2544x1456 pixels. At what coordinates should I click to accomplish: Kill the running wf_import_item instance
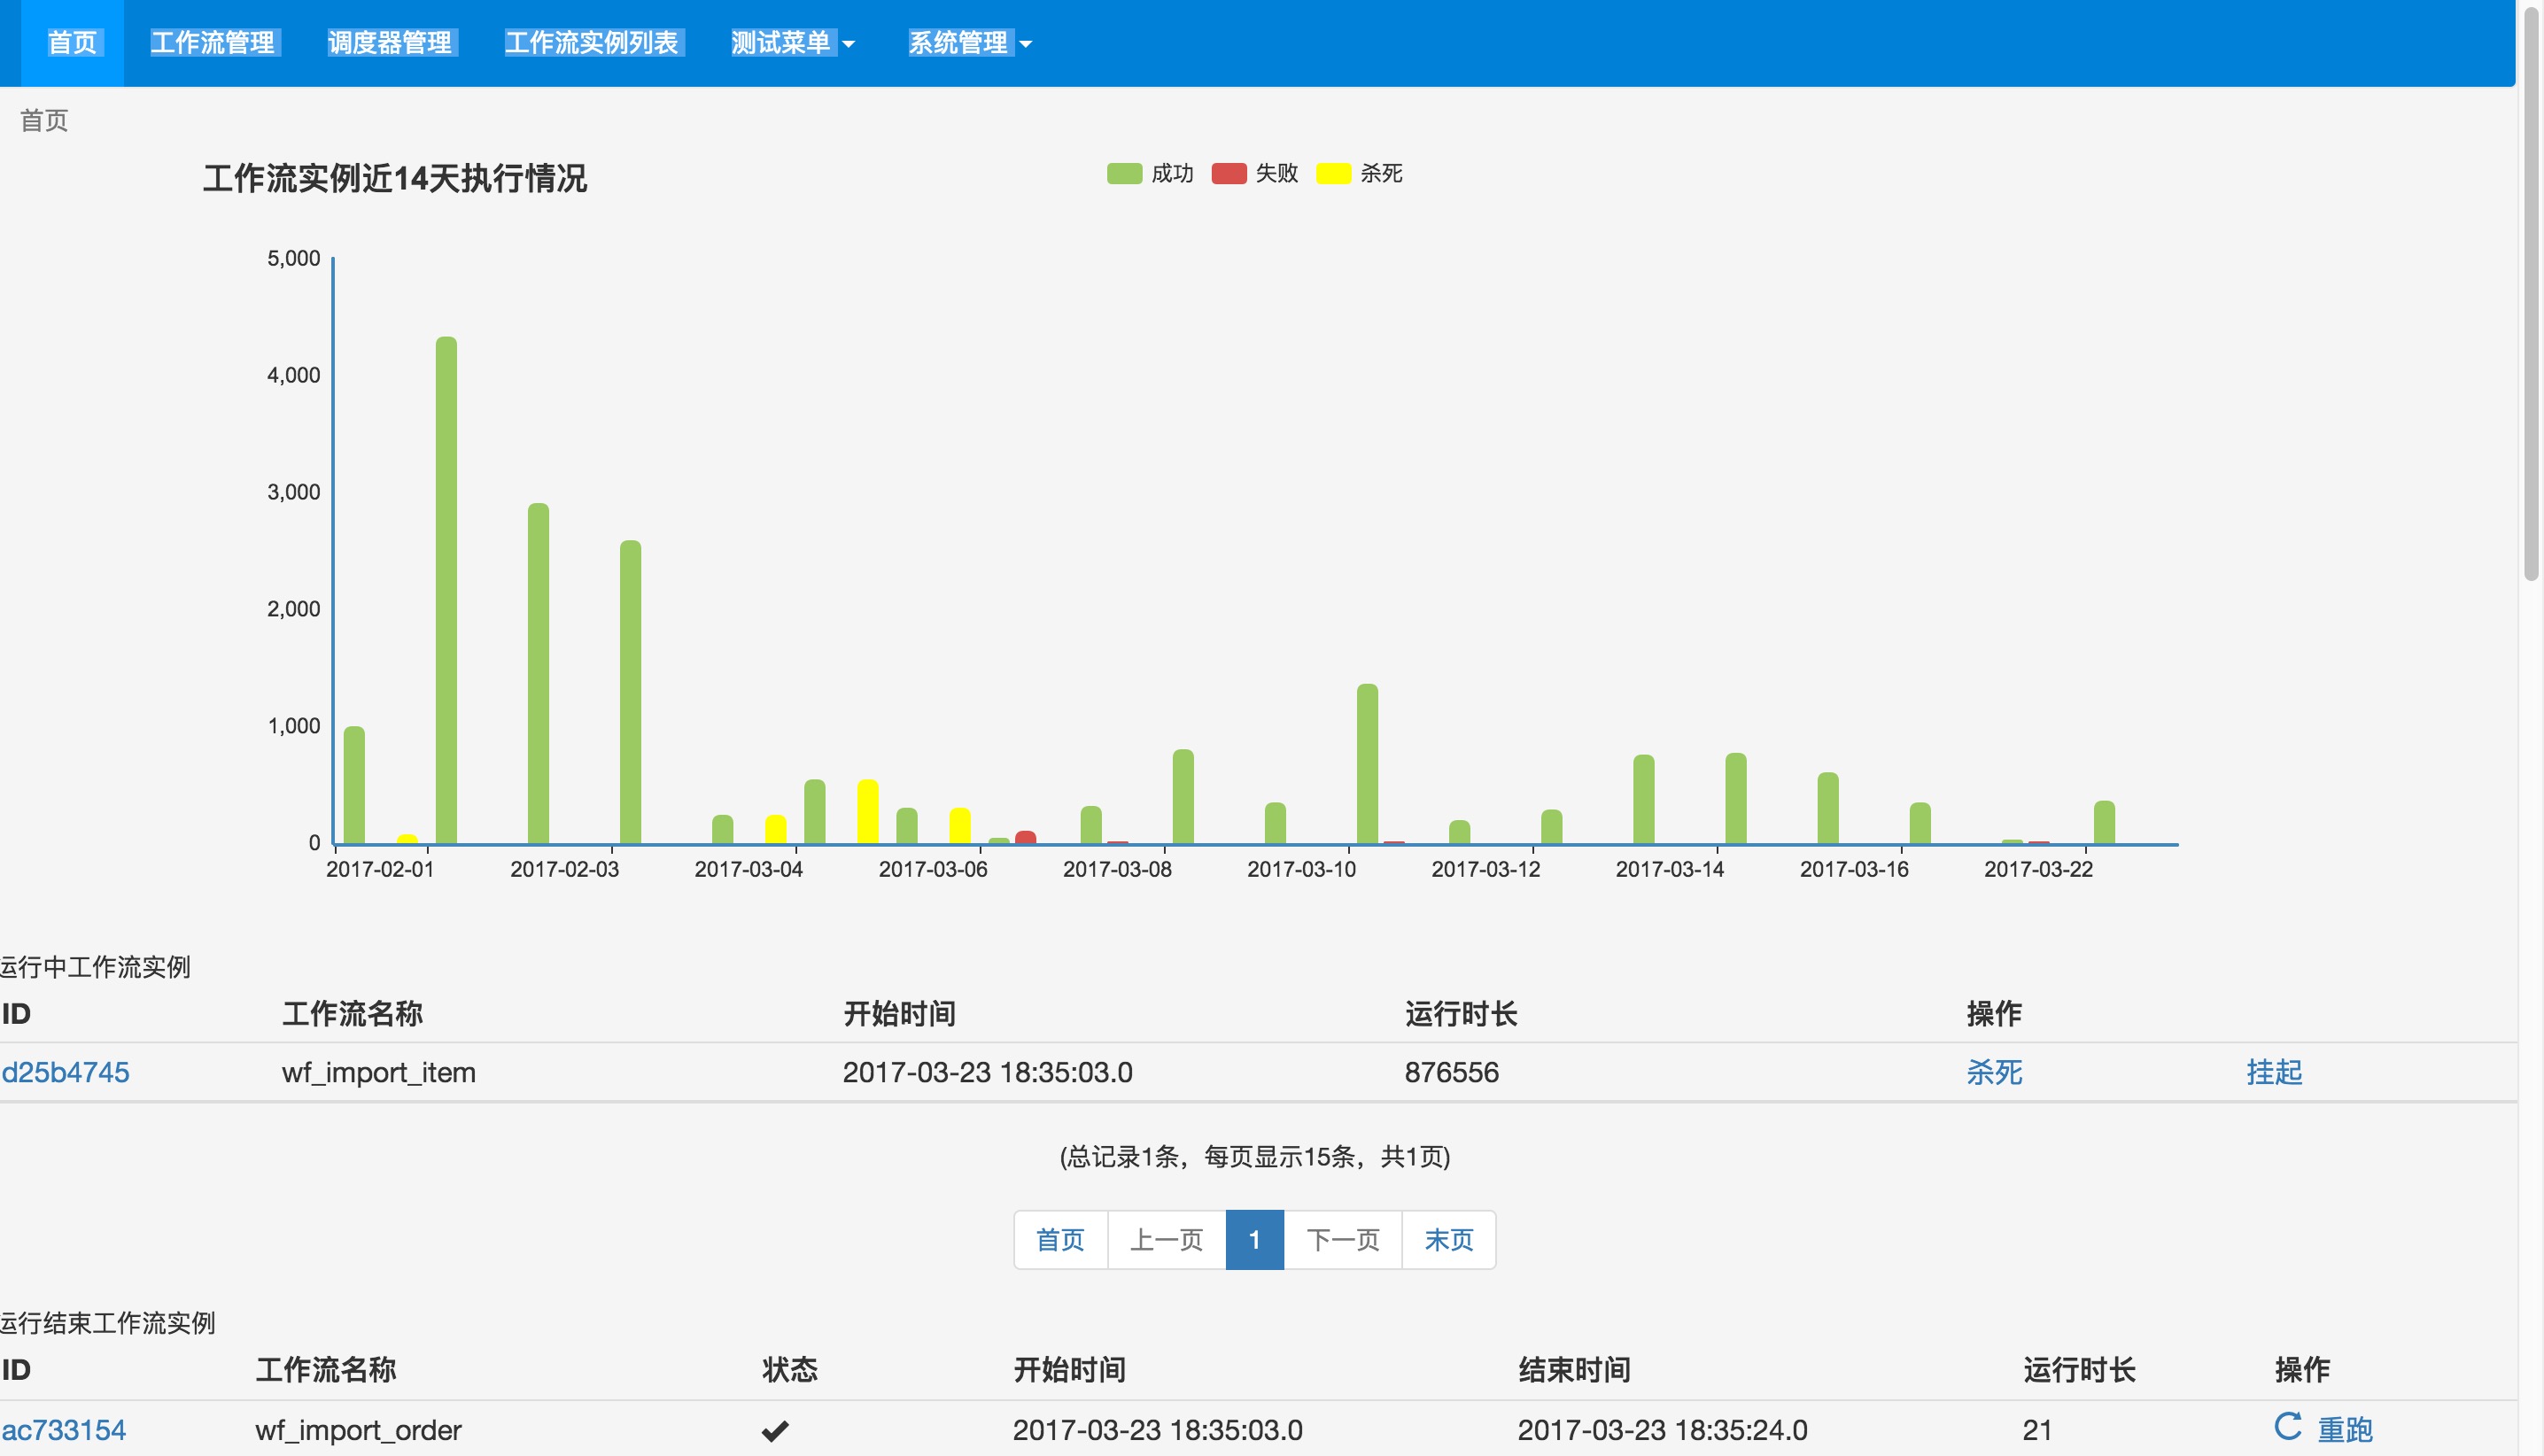point(1993,1072)
